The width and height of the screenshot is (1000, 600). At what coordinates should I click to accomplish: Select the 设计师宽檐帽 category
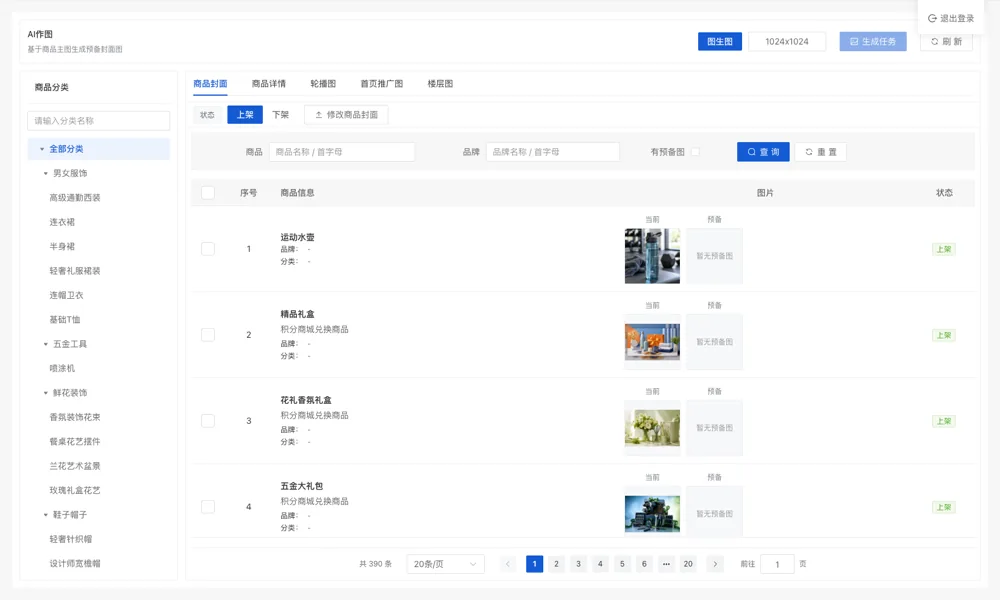(x=75, y=563)
